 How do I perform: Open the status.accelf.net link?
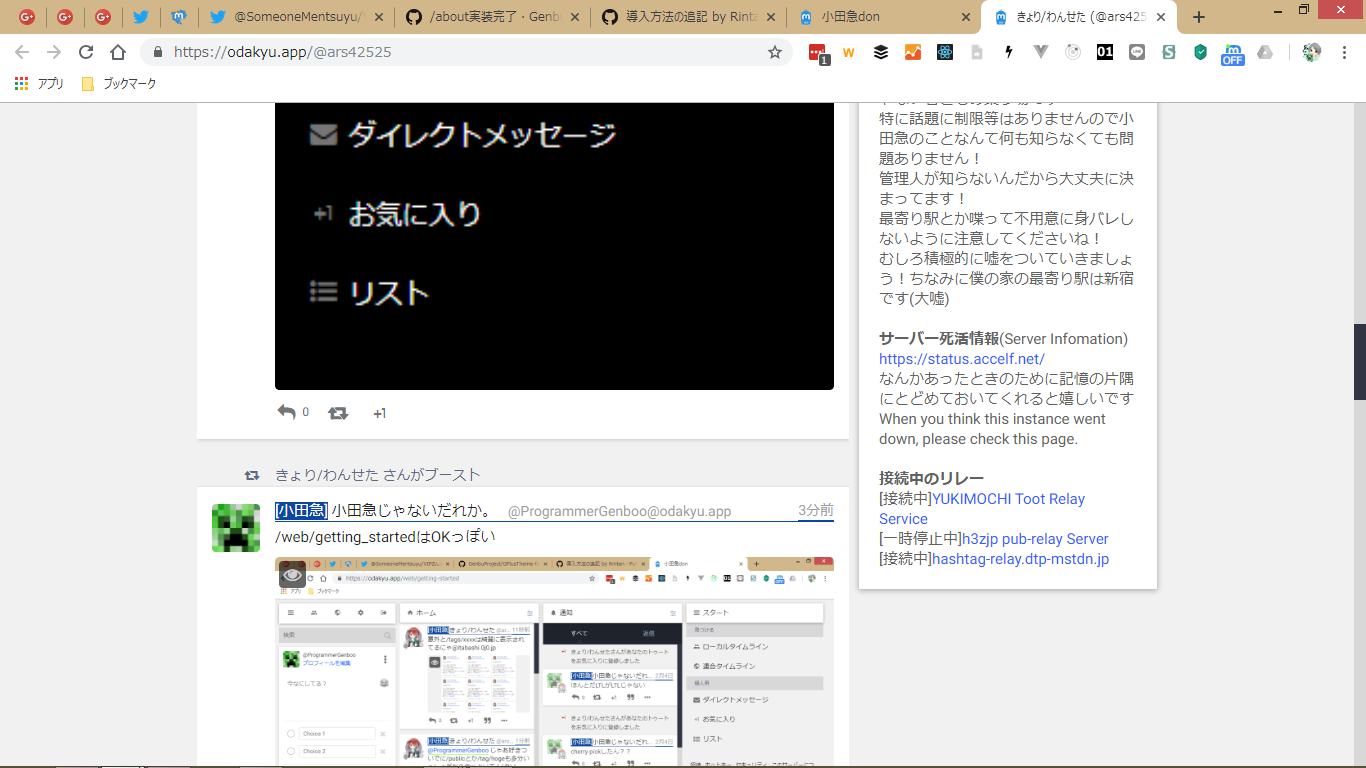pos(962,358)
